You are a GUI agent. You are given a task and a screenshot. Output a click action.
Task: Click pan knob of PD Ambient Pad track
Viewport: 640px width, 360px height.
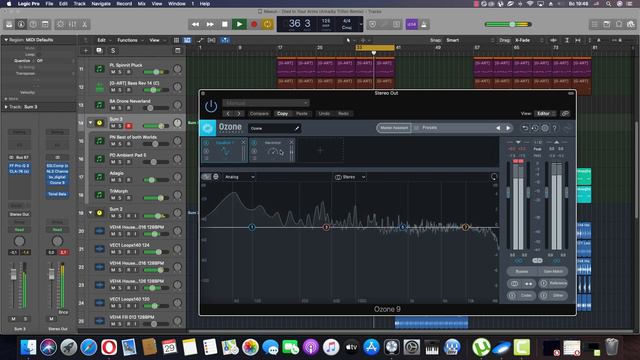(177, 159)
